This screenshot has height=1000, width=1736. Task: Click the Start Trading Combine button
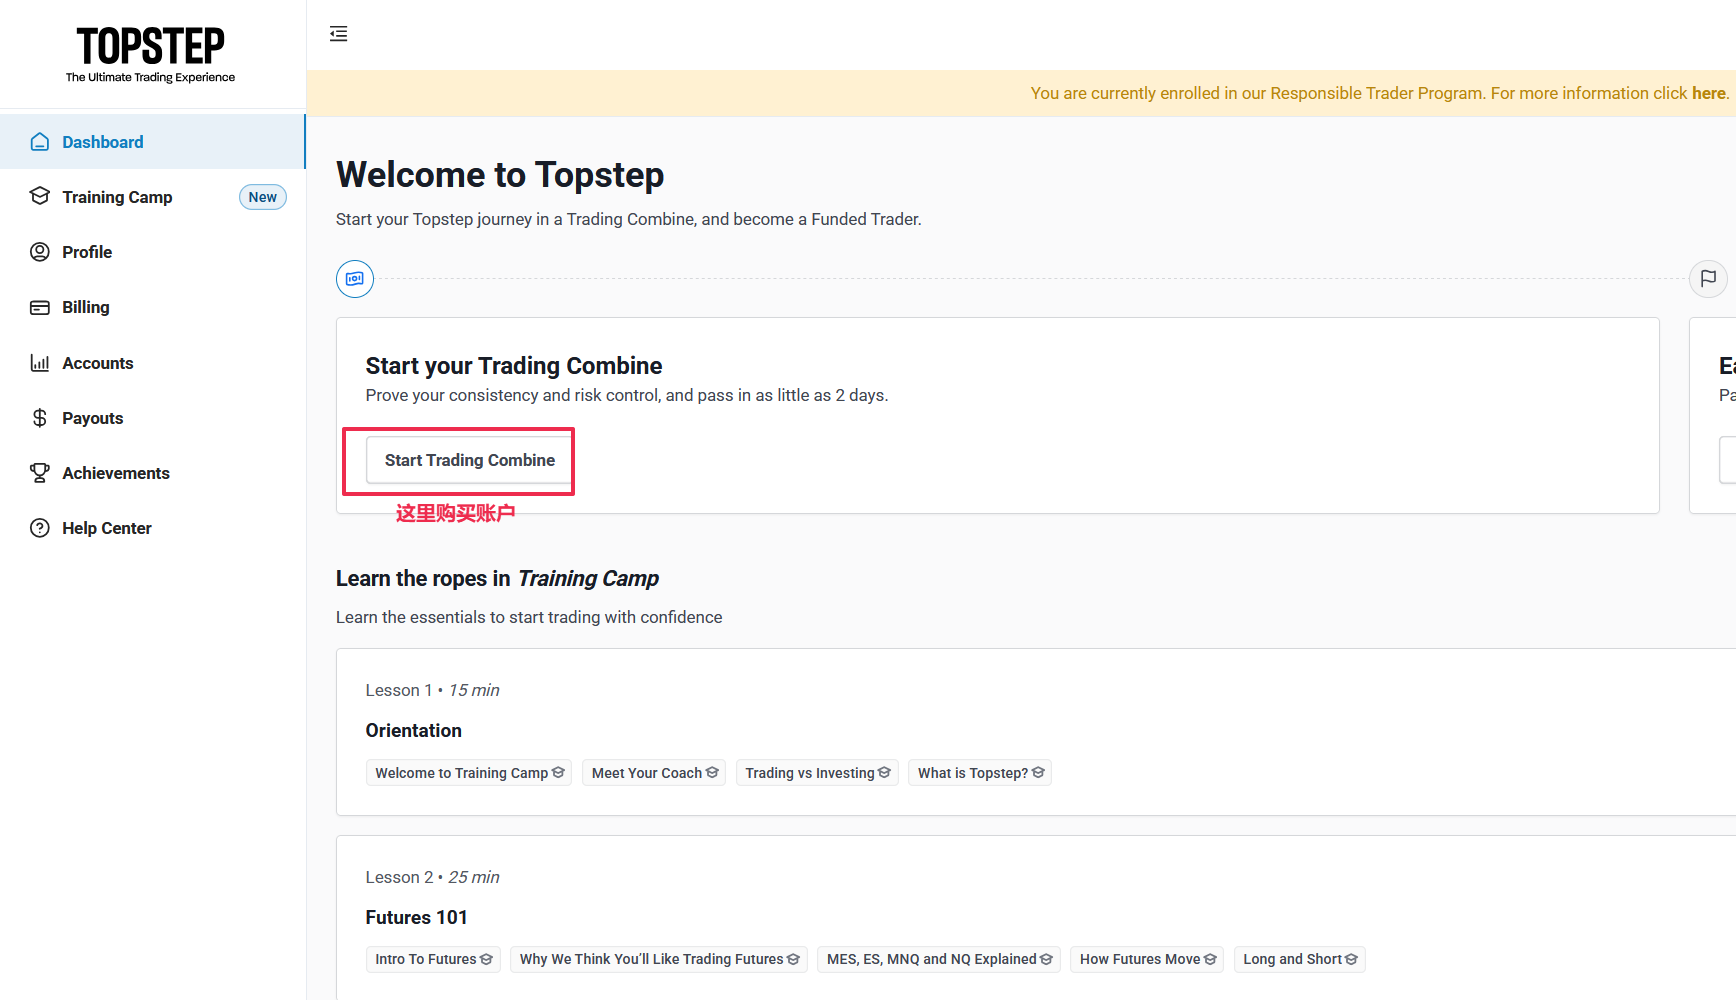click(469, 460)
